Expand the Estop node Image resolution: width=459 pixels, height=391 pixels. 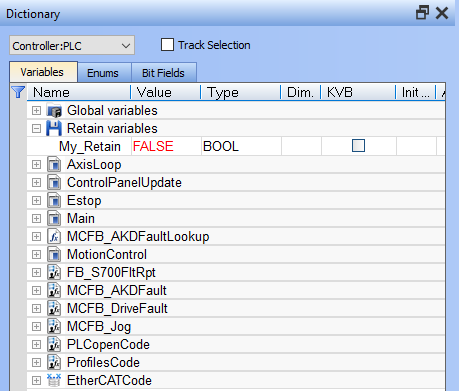click(x=36, y=201)
